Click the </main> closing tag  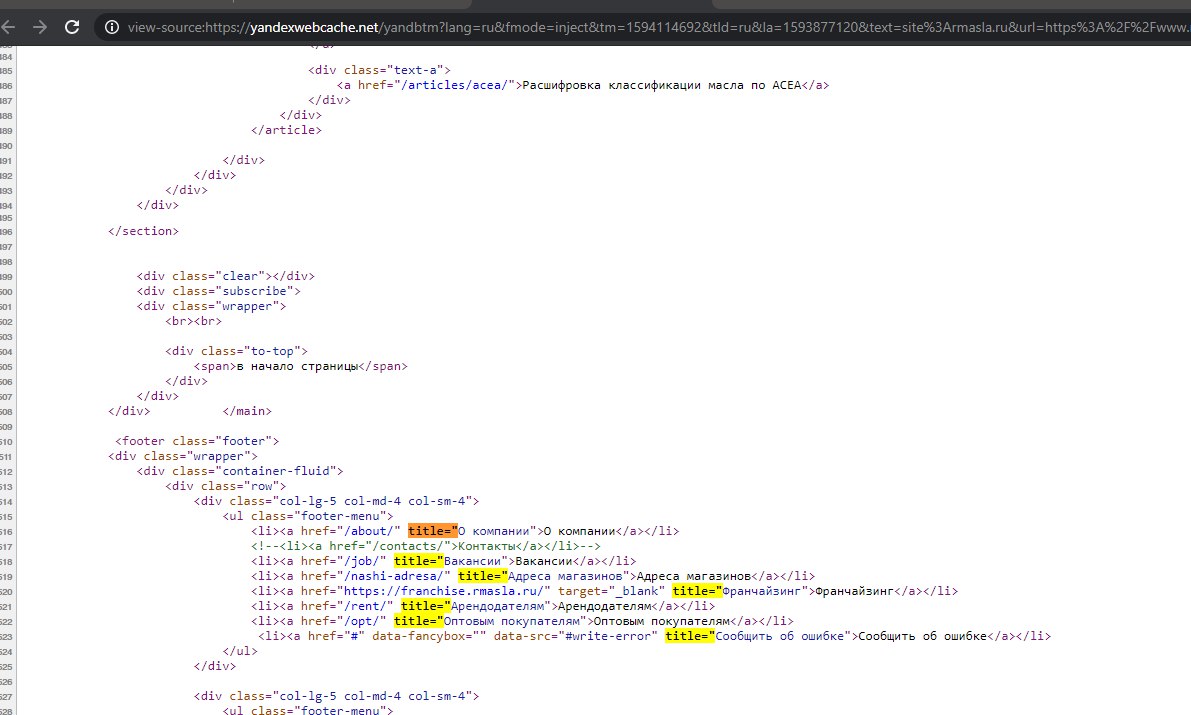pos(247,411)
